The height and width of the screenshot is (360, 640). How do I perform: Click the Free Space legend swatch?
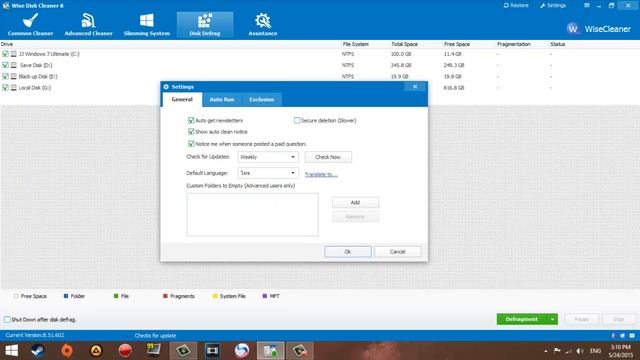16,296
